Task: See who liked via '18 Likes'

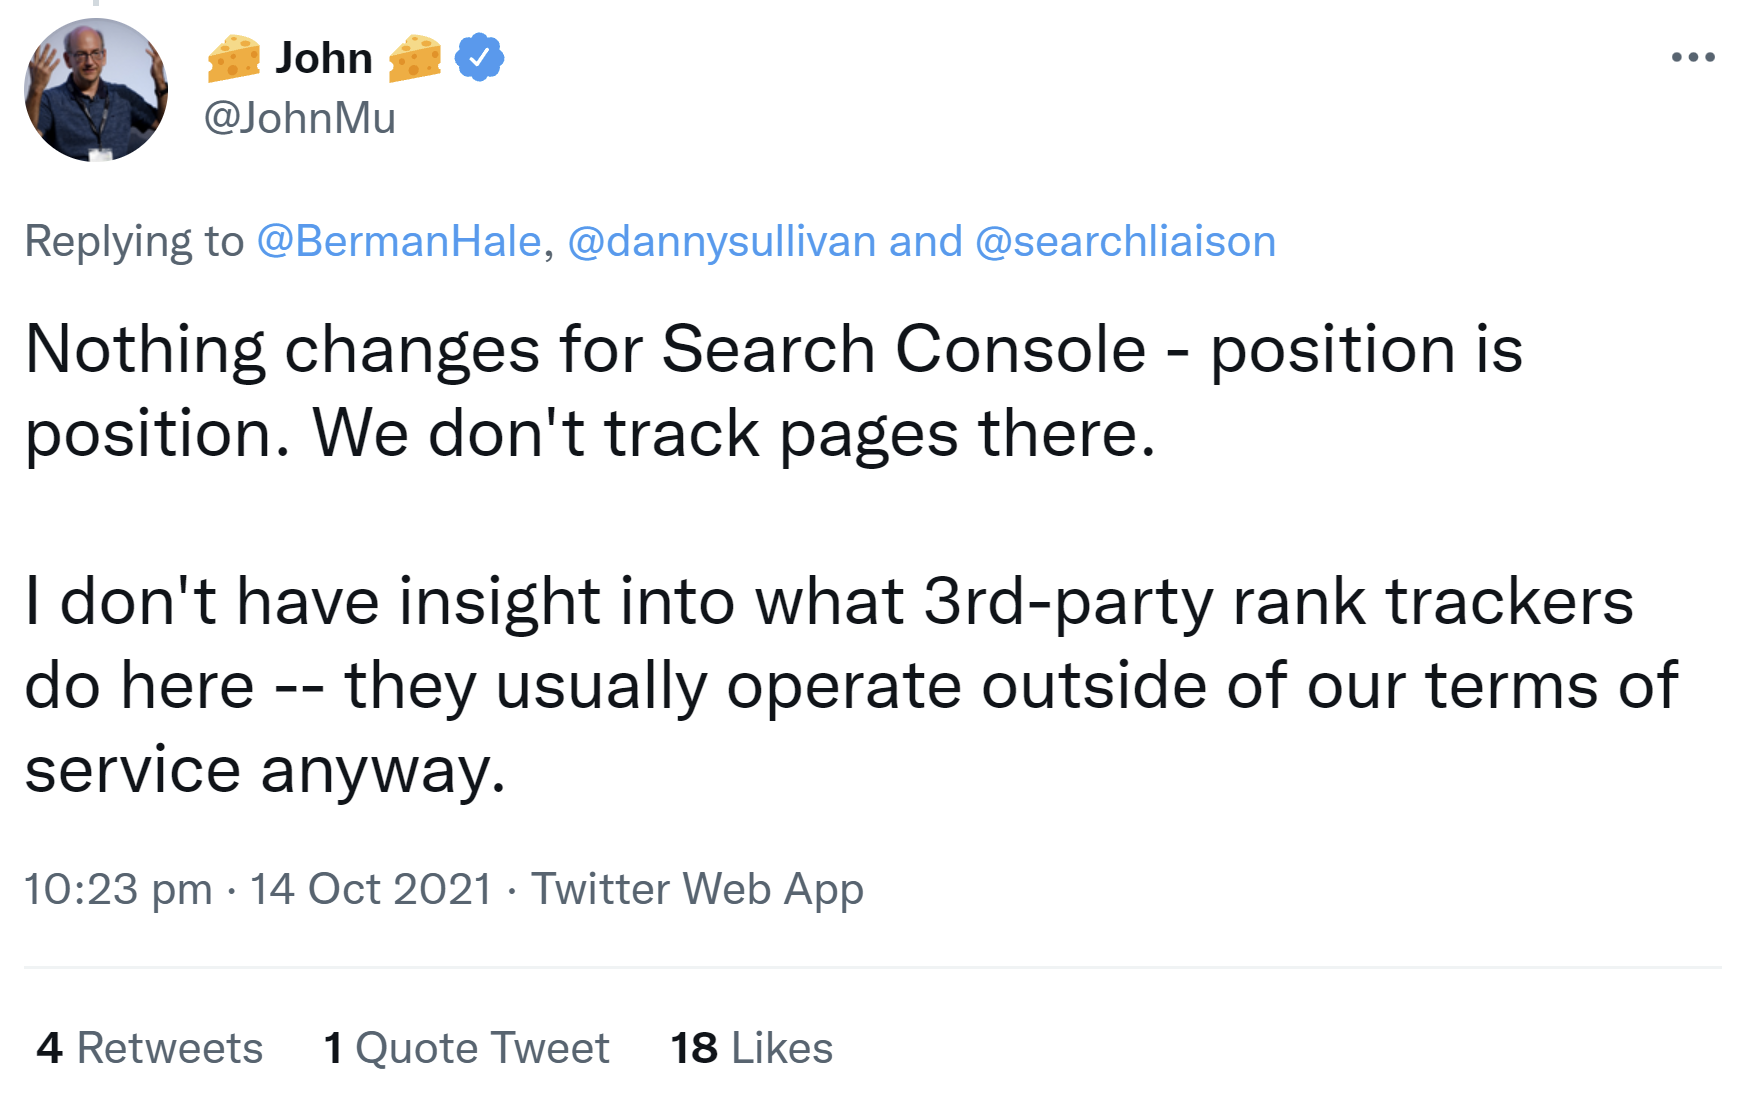Action: (x=751, y=1047)
